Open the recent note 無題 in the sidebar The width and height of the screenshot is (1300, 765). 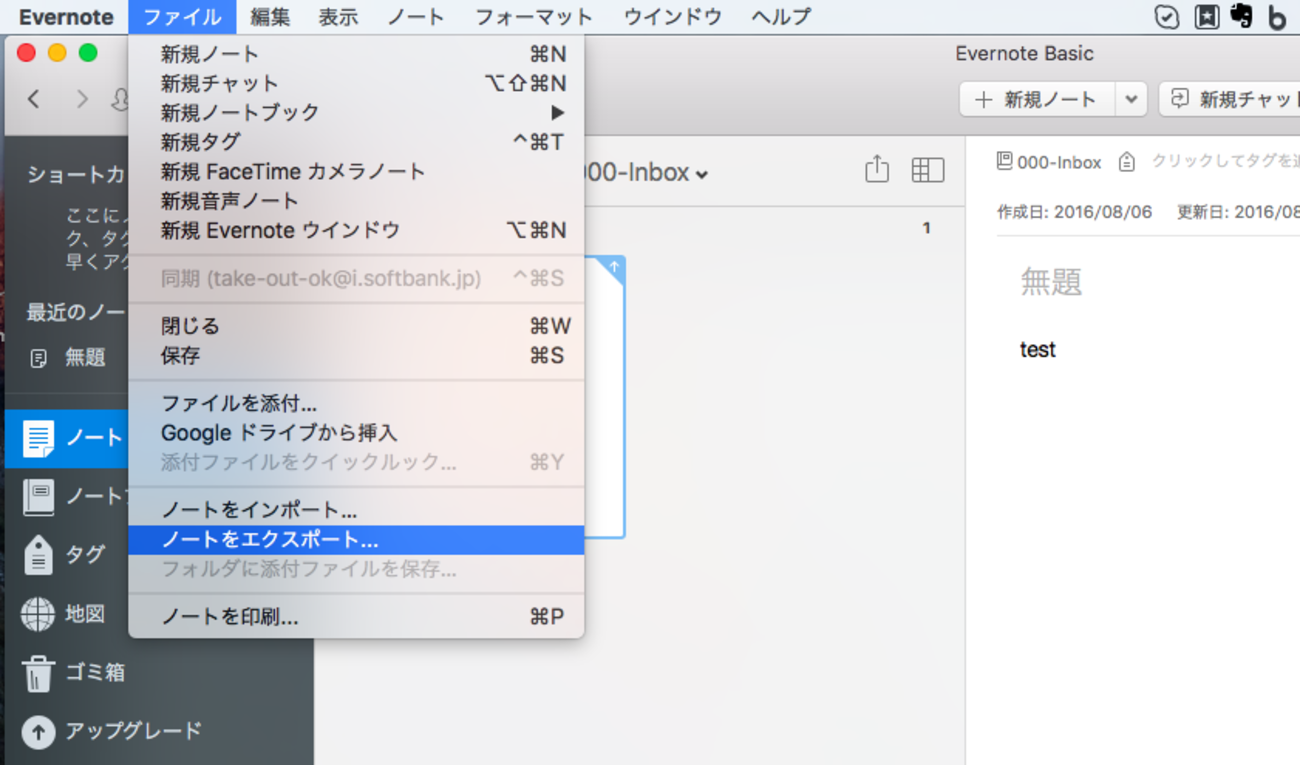click(x=66, y=357)
